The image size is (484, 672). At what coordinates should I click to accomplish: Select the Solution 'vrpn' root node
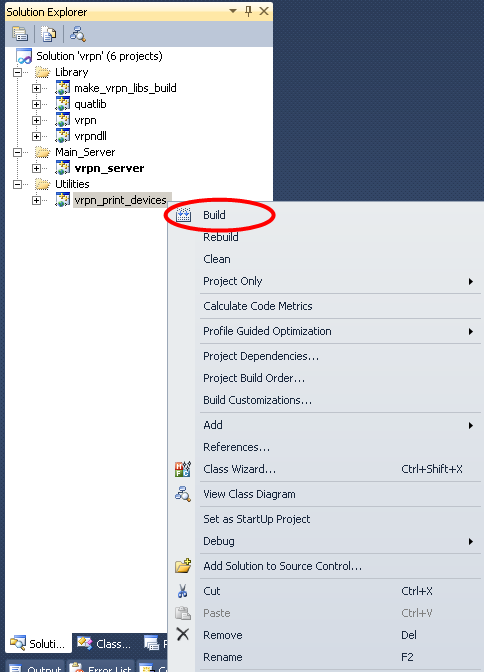[x=99, y=56]
